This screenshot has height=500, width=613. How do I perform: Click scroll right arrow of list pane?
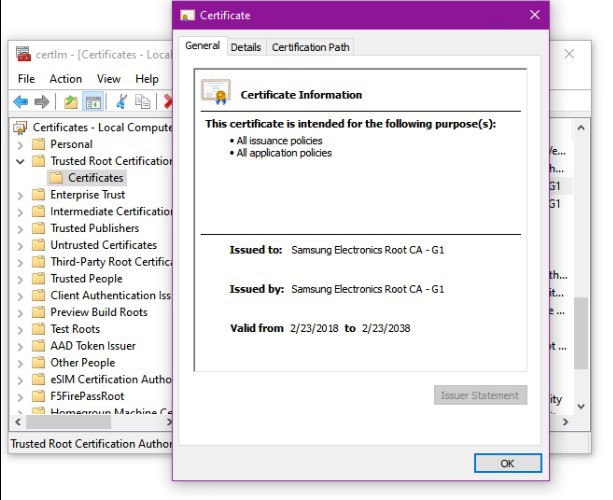pyautogui.click(x=565, y=422)
